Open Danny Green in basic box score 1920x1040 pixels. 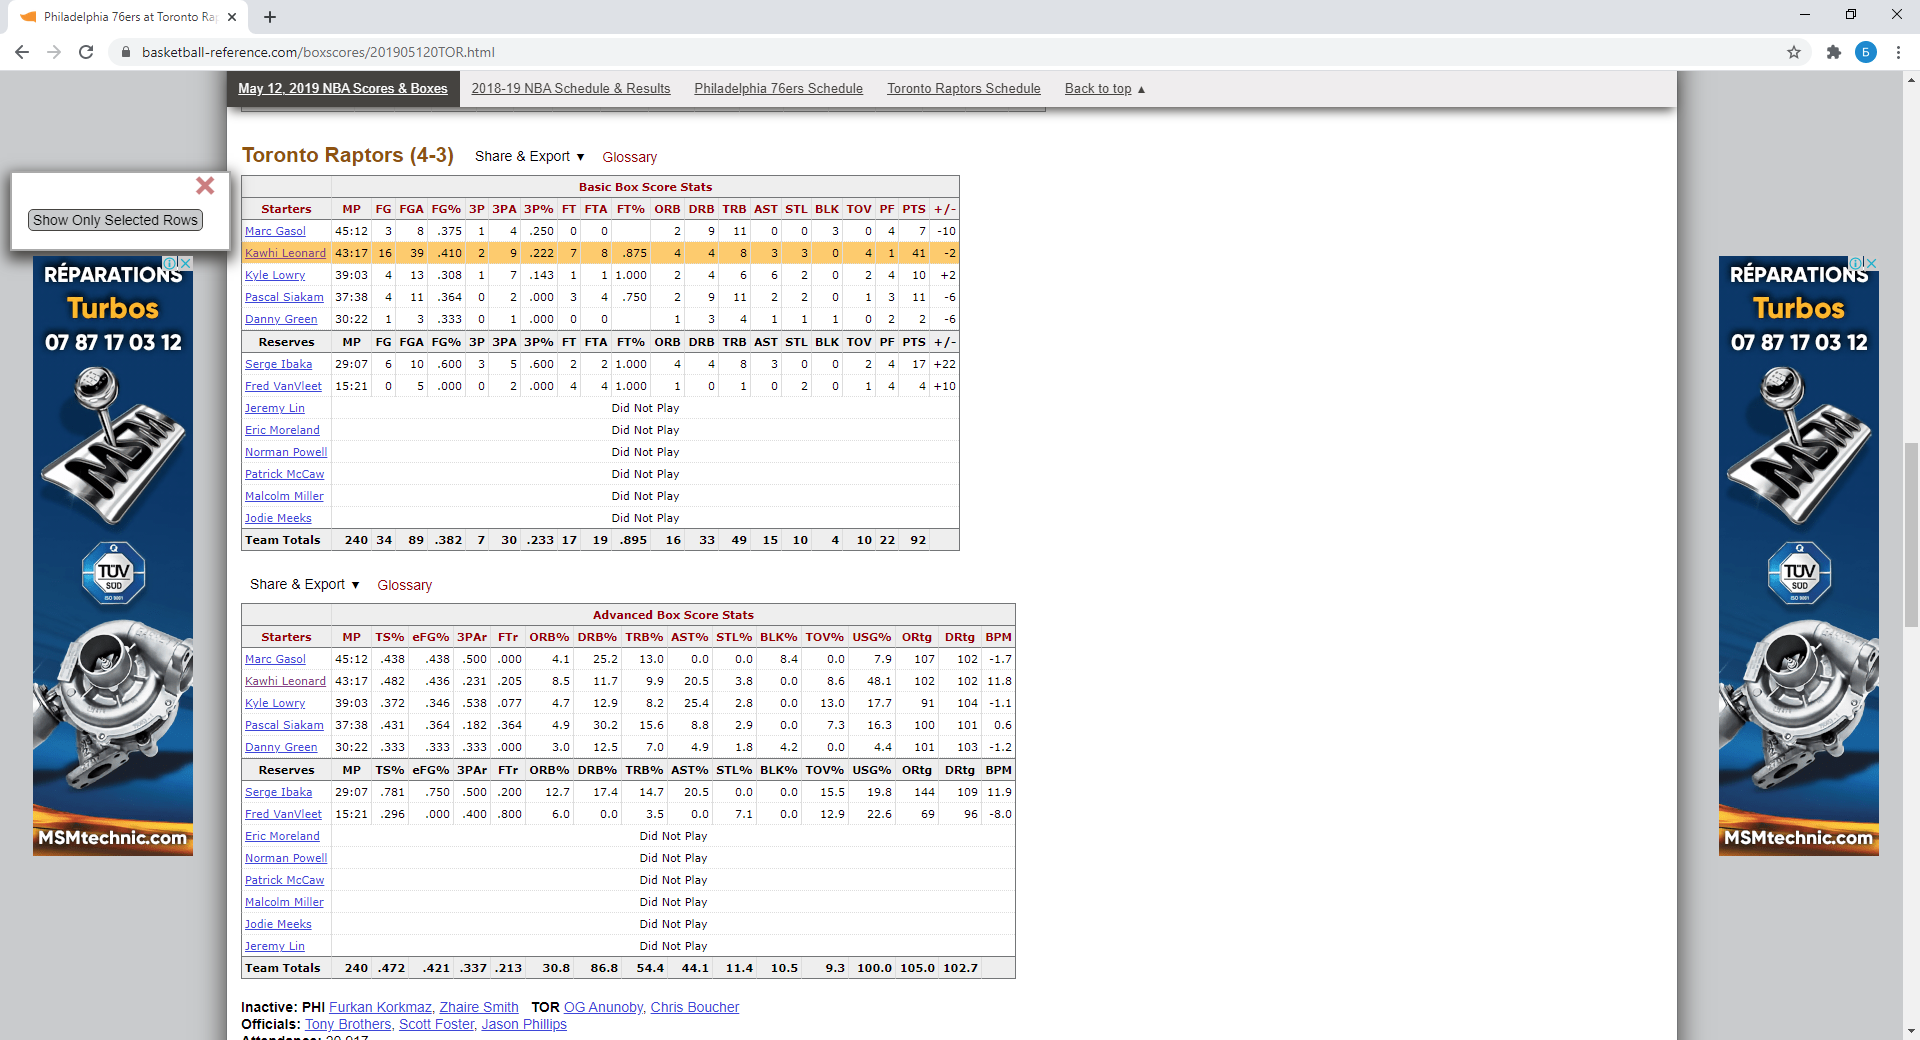281,319
